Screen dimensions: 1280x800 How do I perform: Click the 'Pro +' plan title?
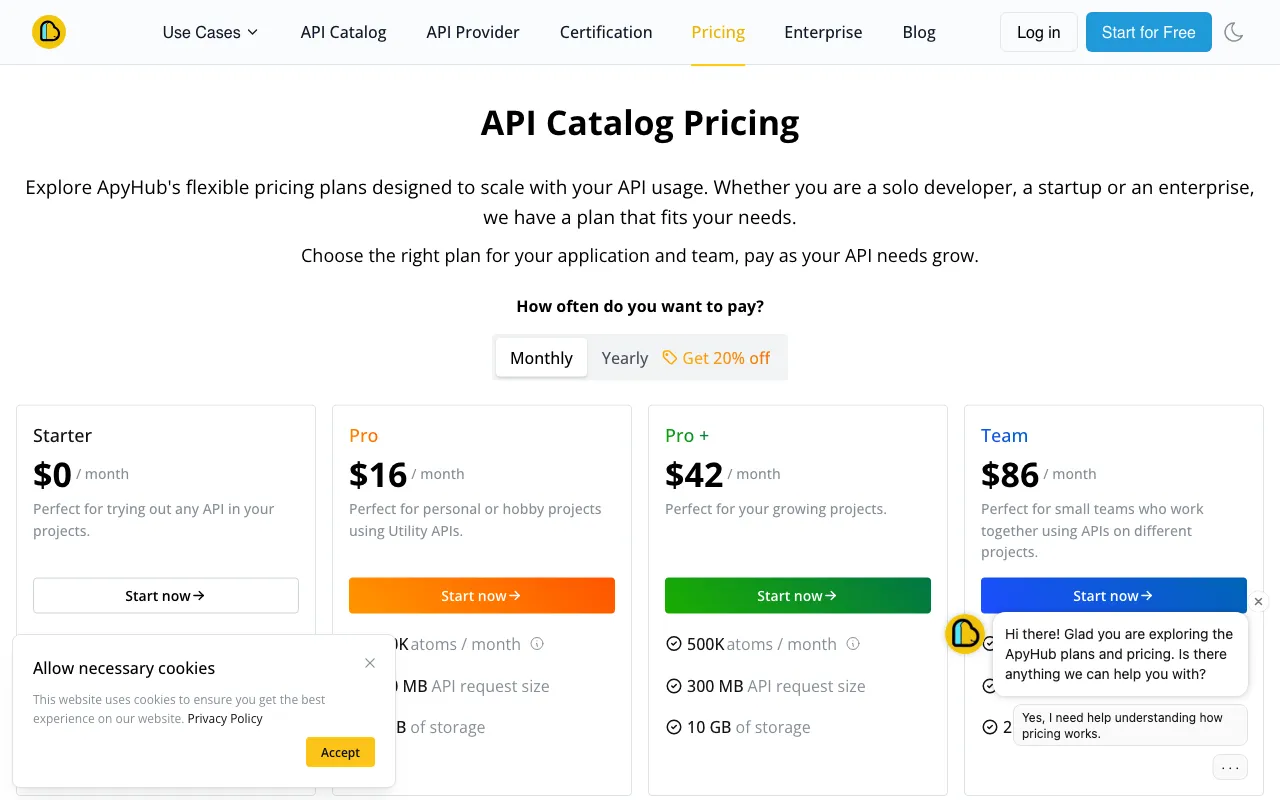pos(687,435)
